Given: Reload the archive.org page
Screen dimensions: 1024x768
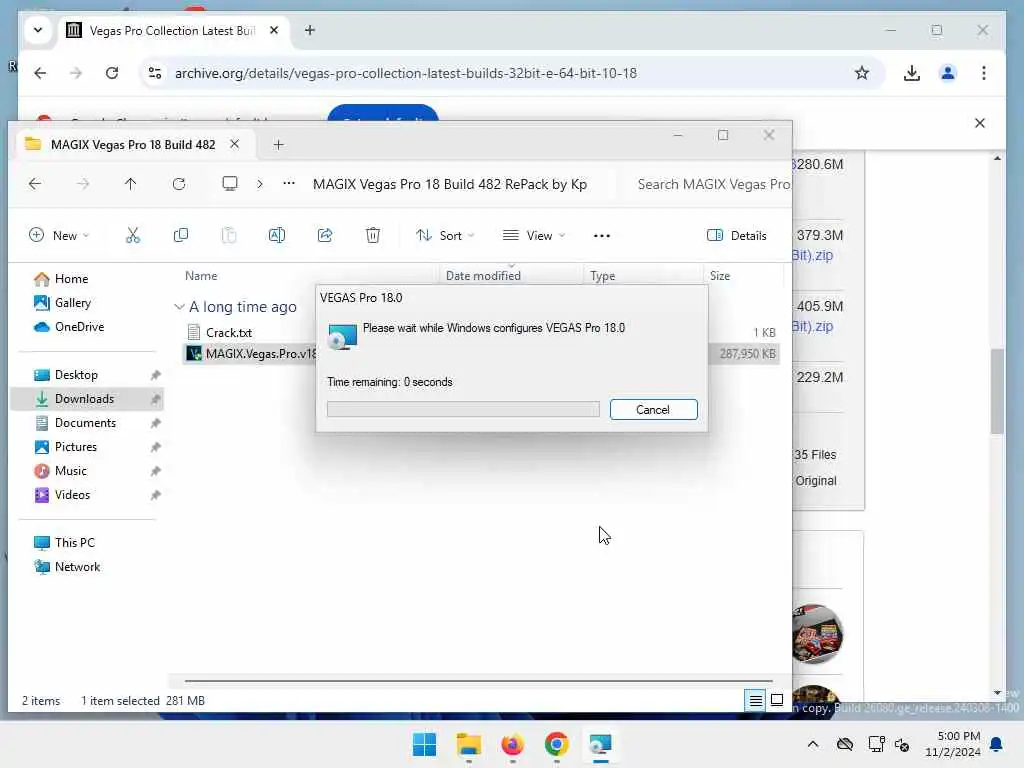Looking at the screenshot, I should [112, 73].
